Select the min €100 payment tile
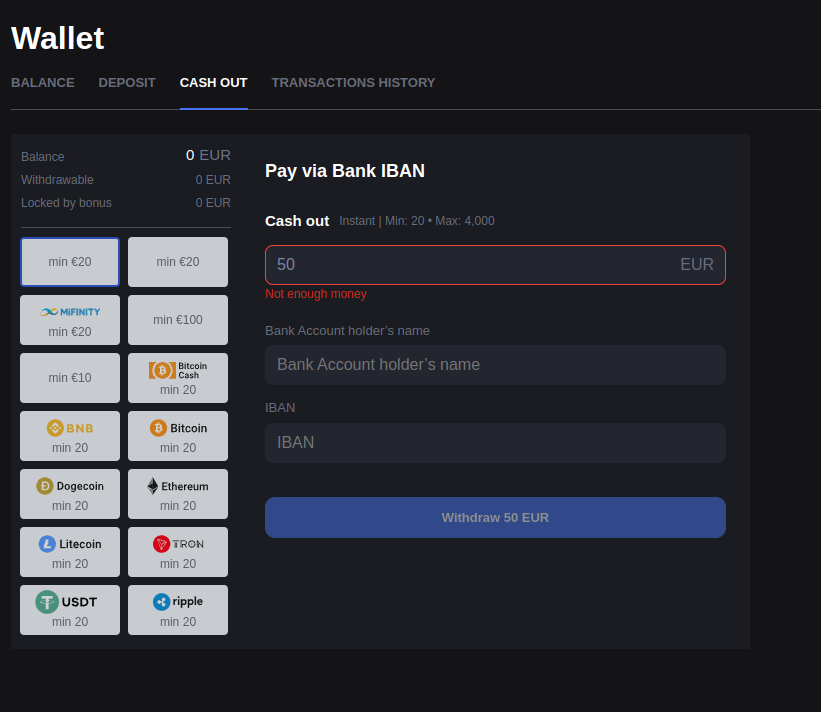This screenshot has height=712, width=821. point(178,320)
